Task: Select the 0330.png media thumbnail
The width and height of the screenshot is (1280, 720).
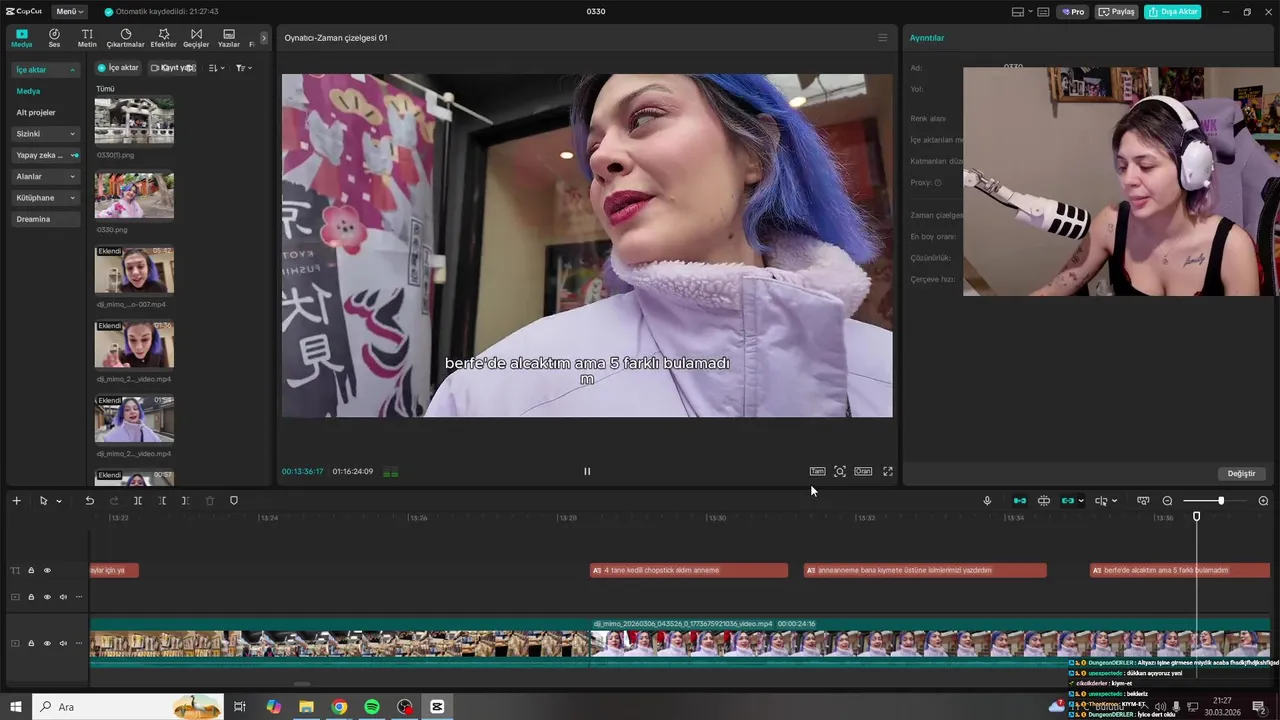Action: coord(134,195)
